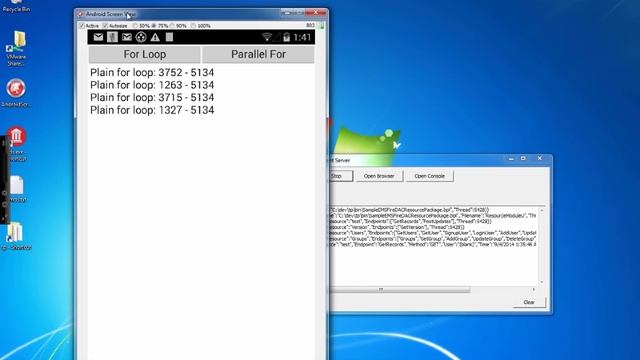640x360 pixels.
Task: Click the result line 'Plain for loop: 1327 - 5134'
Action: [x=152, y=110]
